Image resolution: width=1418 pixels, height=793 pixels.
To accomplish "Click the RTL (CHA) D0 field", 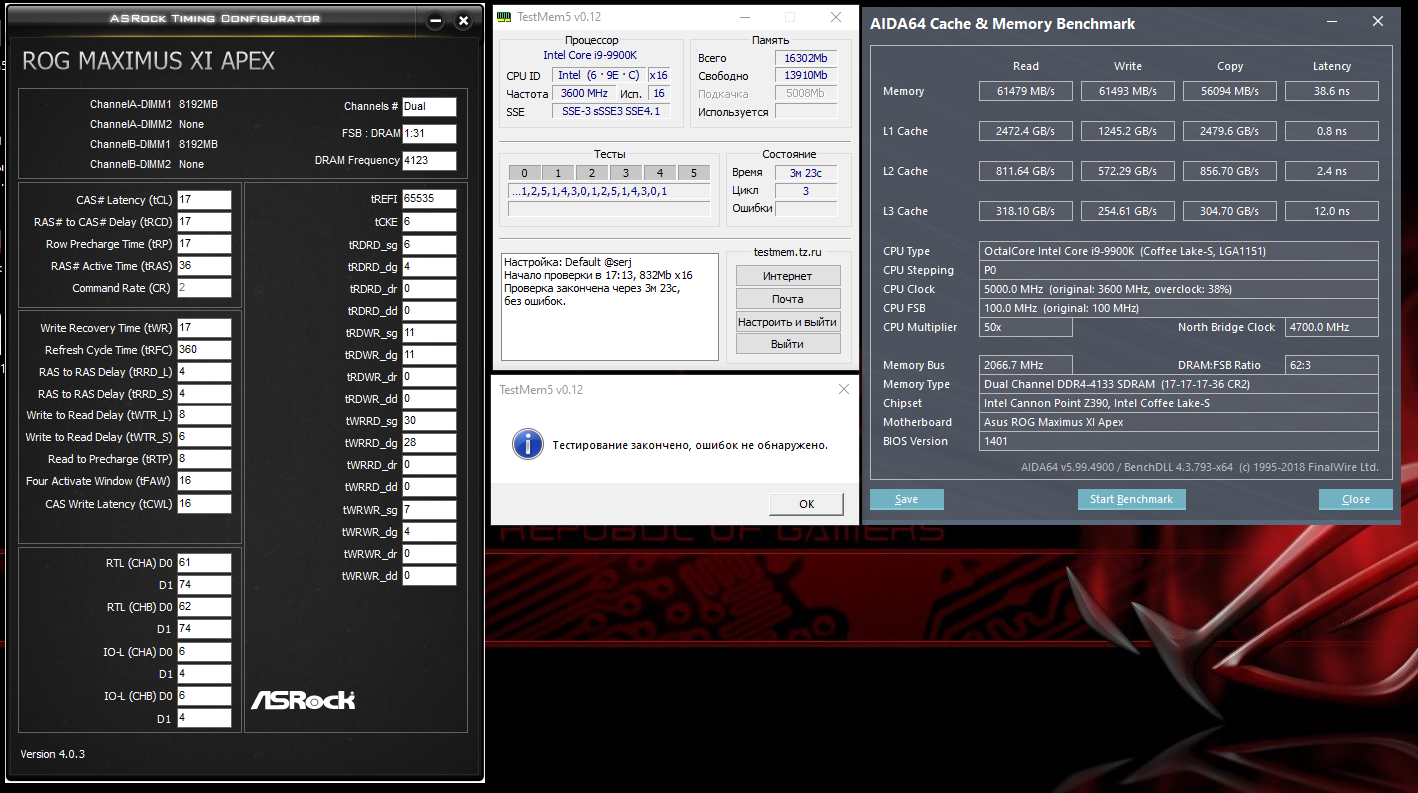I will click(204, 563).
